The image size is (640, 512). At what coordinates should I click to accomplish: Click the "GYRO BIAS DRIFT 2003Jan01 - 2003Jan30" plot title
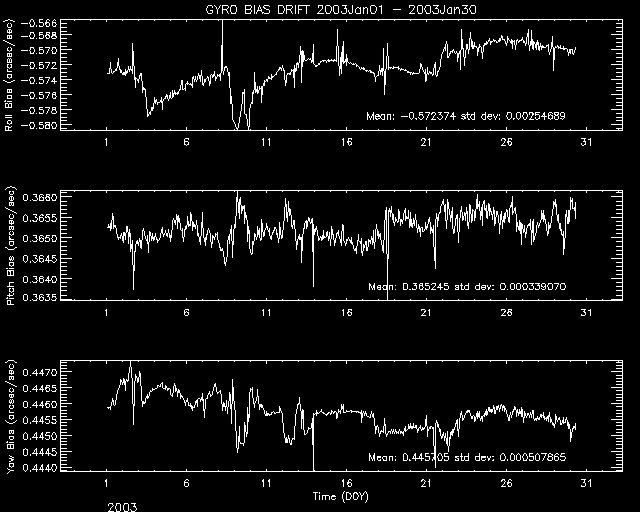pos(341,9)
